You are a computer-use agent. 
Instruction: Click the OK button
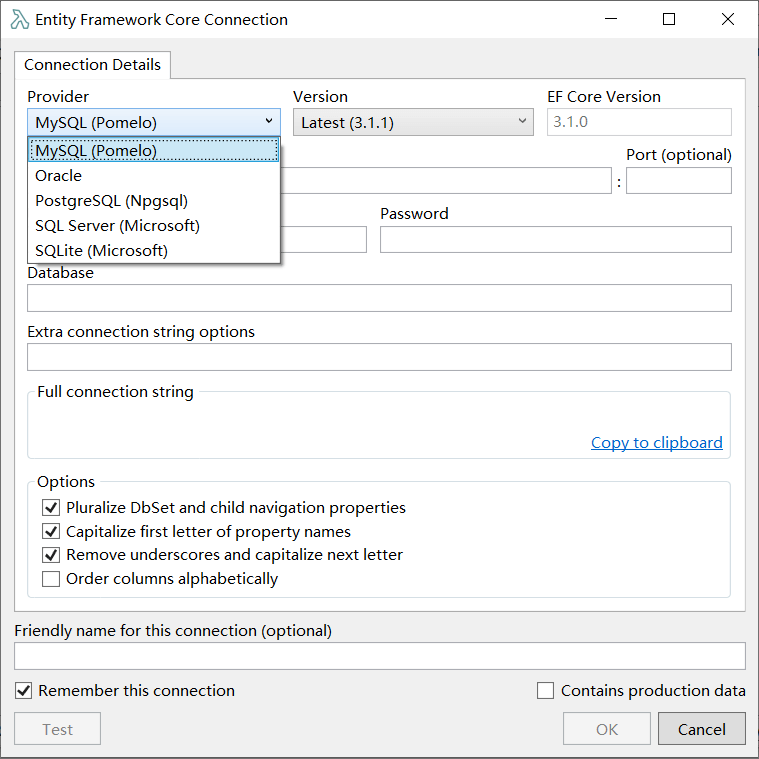click(x=607, y=729)
